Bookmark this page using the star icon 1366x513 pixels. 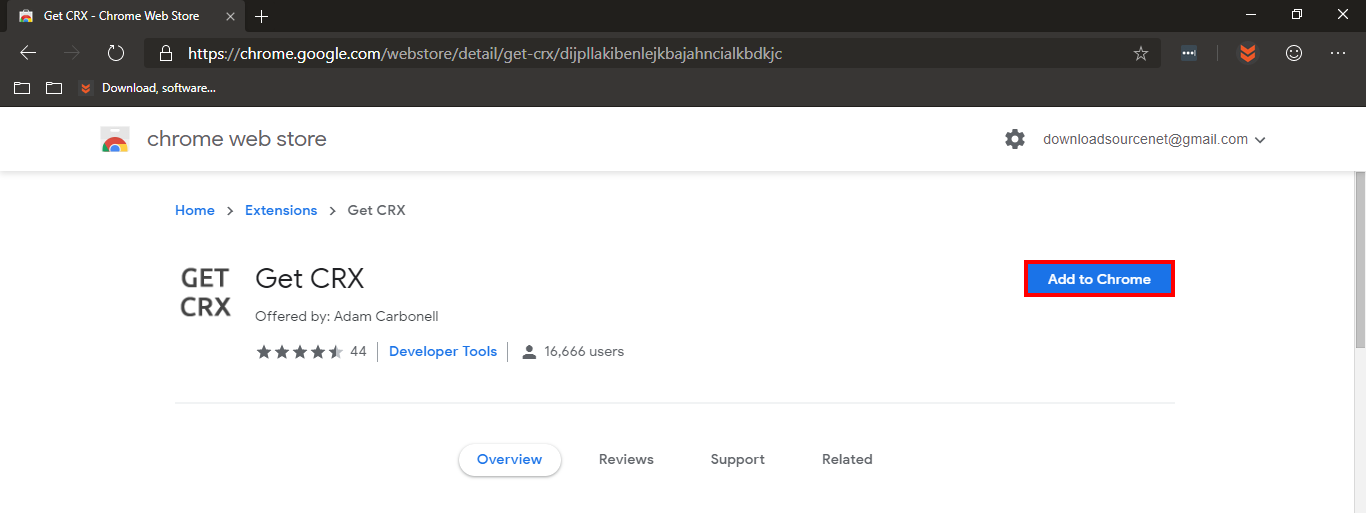coord(1141,54)
